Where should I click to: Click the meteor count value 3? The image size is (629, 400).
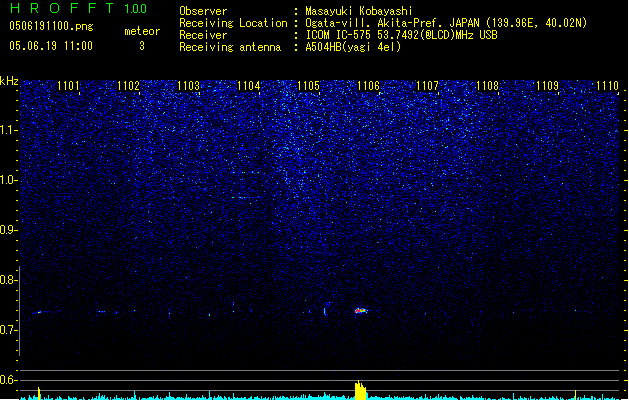point(142,46)
